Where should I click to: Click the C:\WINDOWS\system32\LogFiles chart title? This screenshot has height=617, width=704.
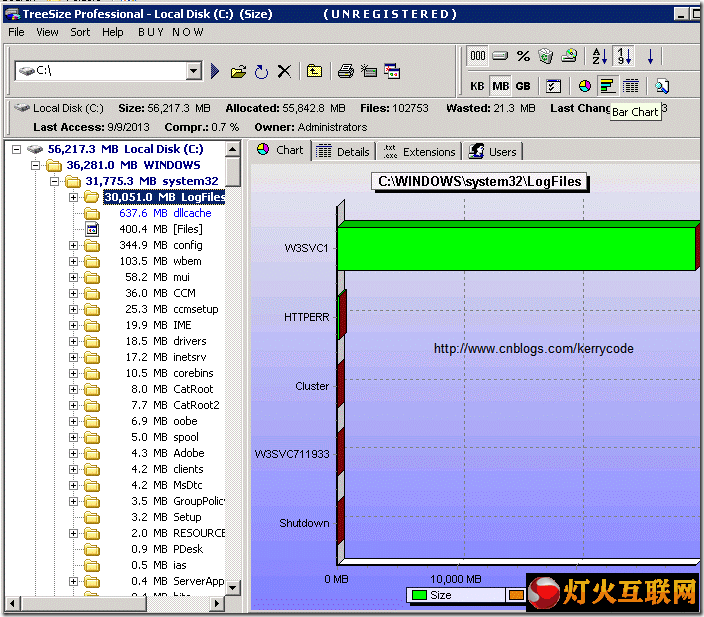(480, 181)
